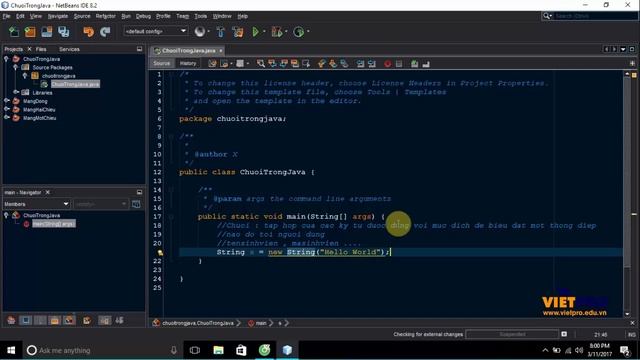Viewport: 640px width, 360px height.
Task: Toggle Sort by Name in Navigator
Action: [x=104, y=320]
